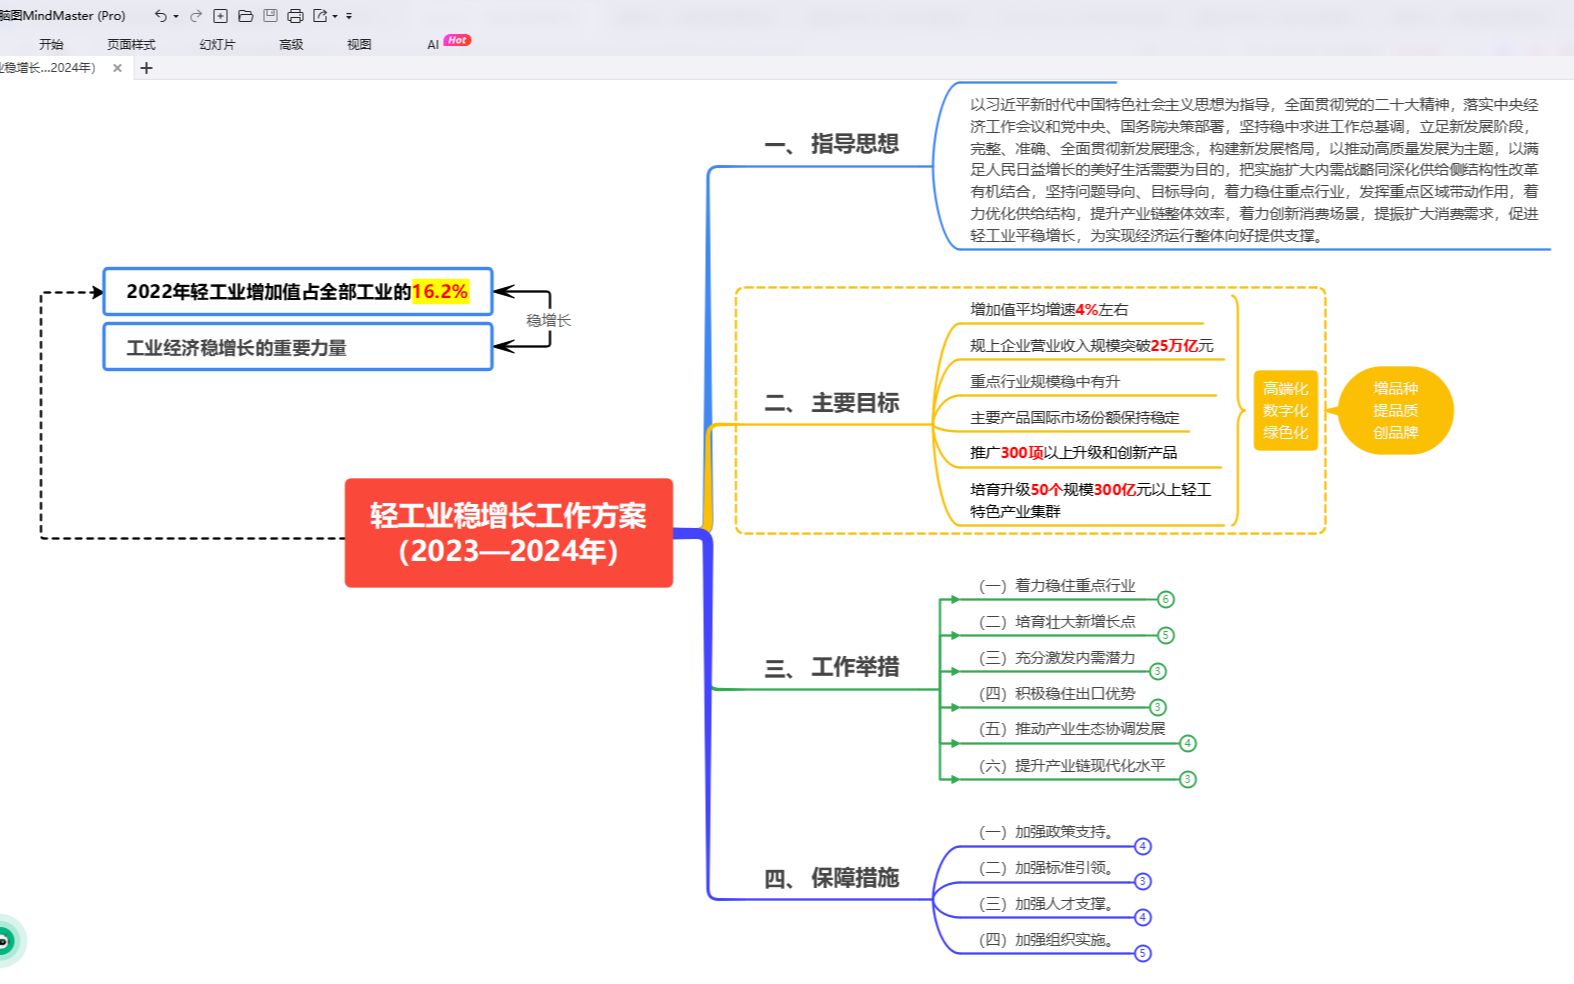Expand (三) 充分激发内需潜力 via circle 3
Viewport: 1574px width, 984px height.
(x=1158, y=672)
